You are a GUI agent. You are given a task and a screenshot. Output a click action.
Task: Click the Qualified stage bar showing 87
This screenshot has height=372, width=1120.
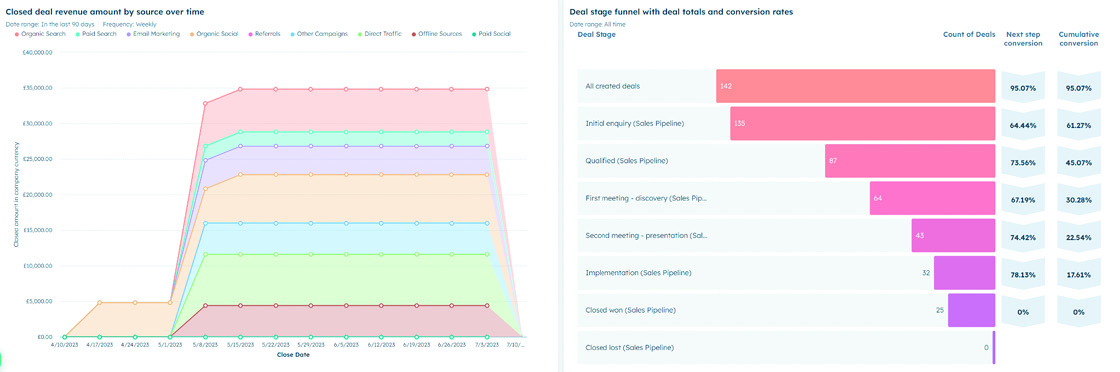point(910,161)
